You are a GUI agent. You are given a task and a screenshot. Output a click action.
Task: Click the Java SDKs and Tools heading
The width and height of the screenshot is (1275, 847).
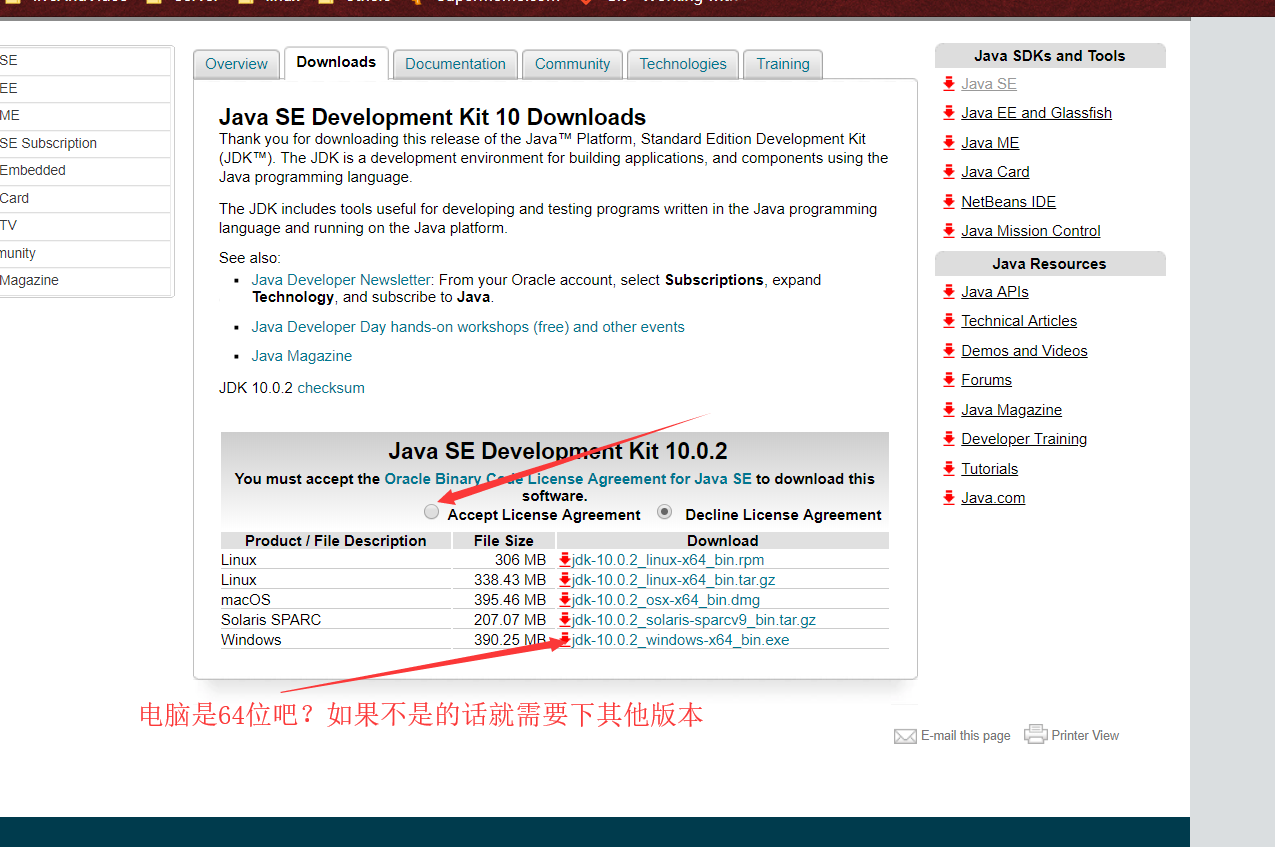[x=1050, y=56]
